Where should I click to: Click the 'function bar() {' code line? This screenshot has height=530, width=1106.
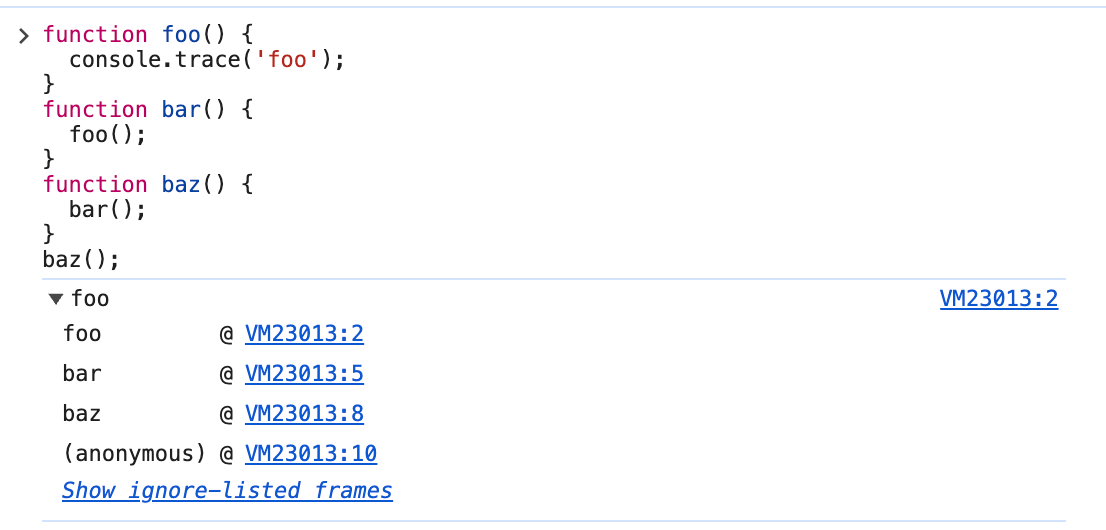(x=148, y=110)
